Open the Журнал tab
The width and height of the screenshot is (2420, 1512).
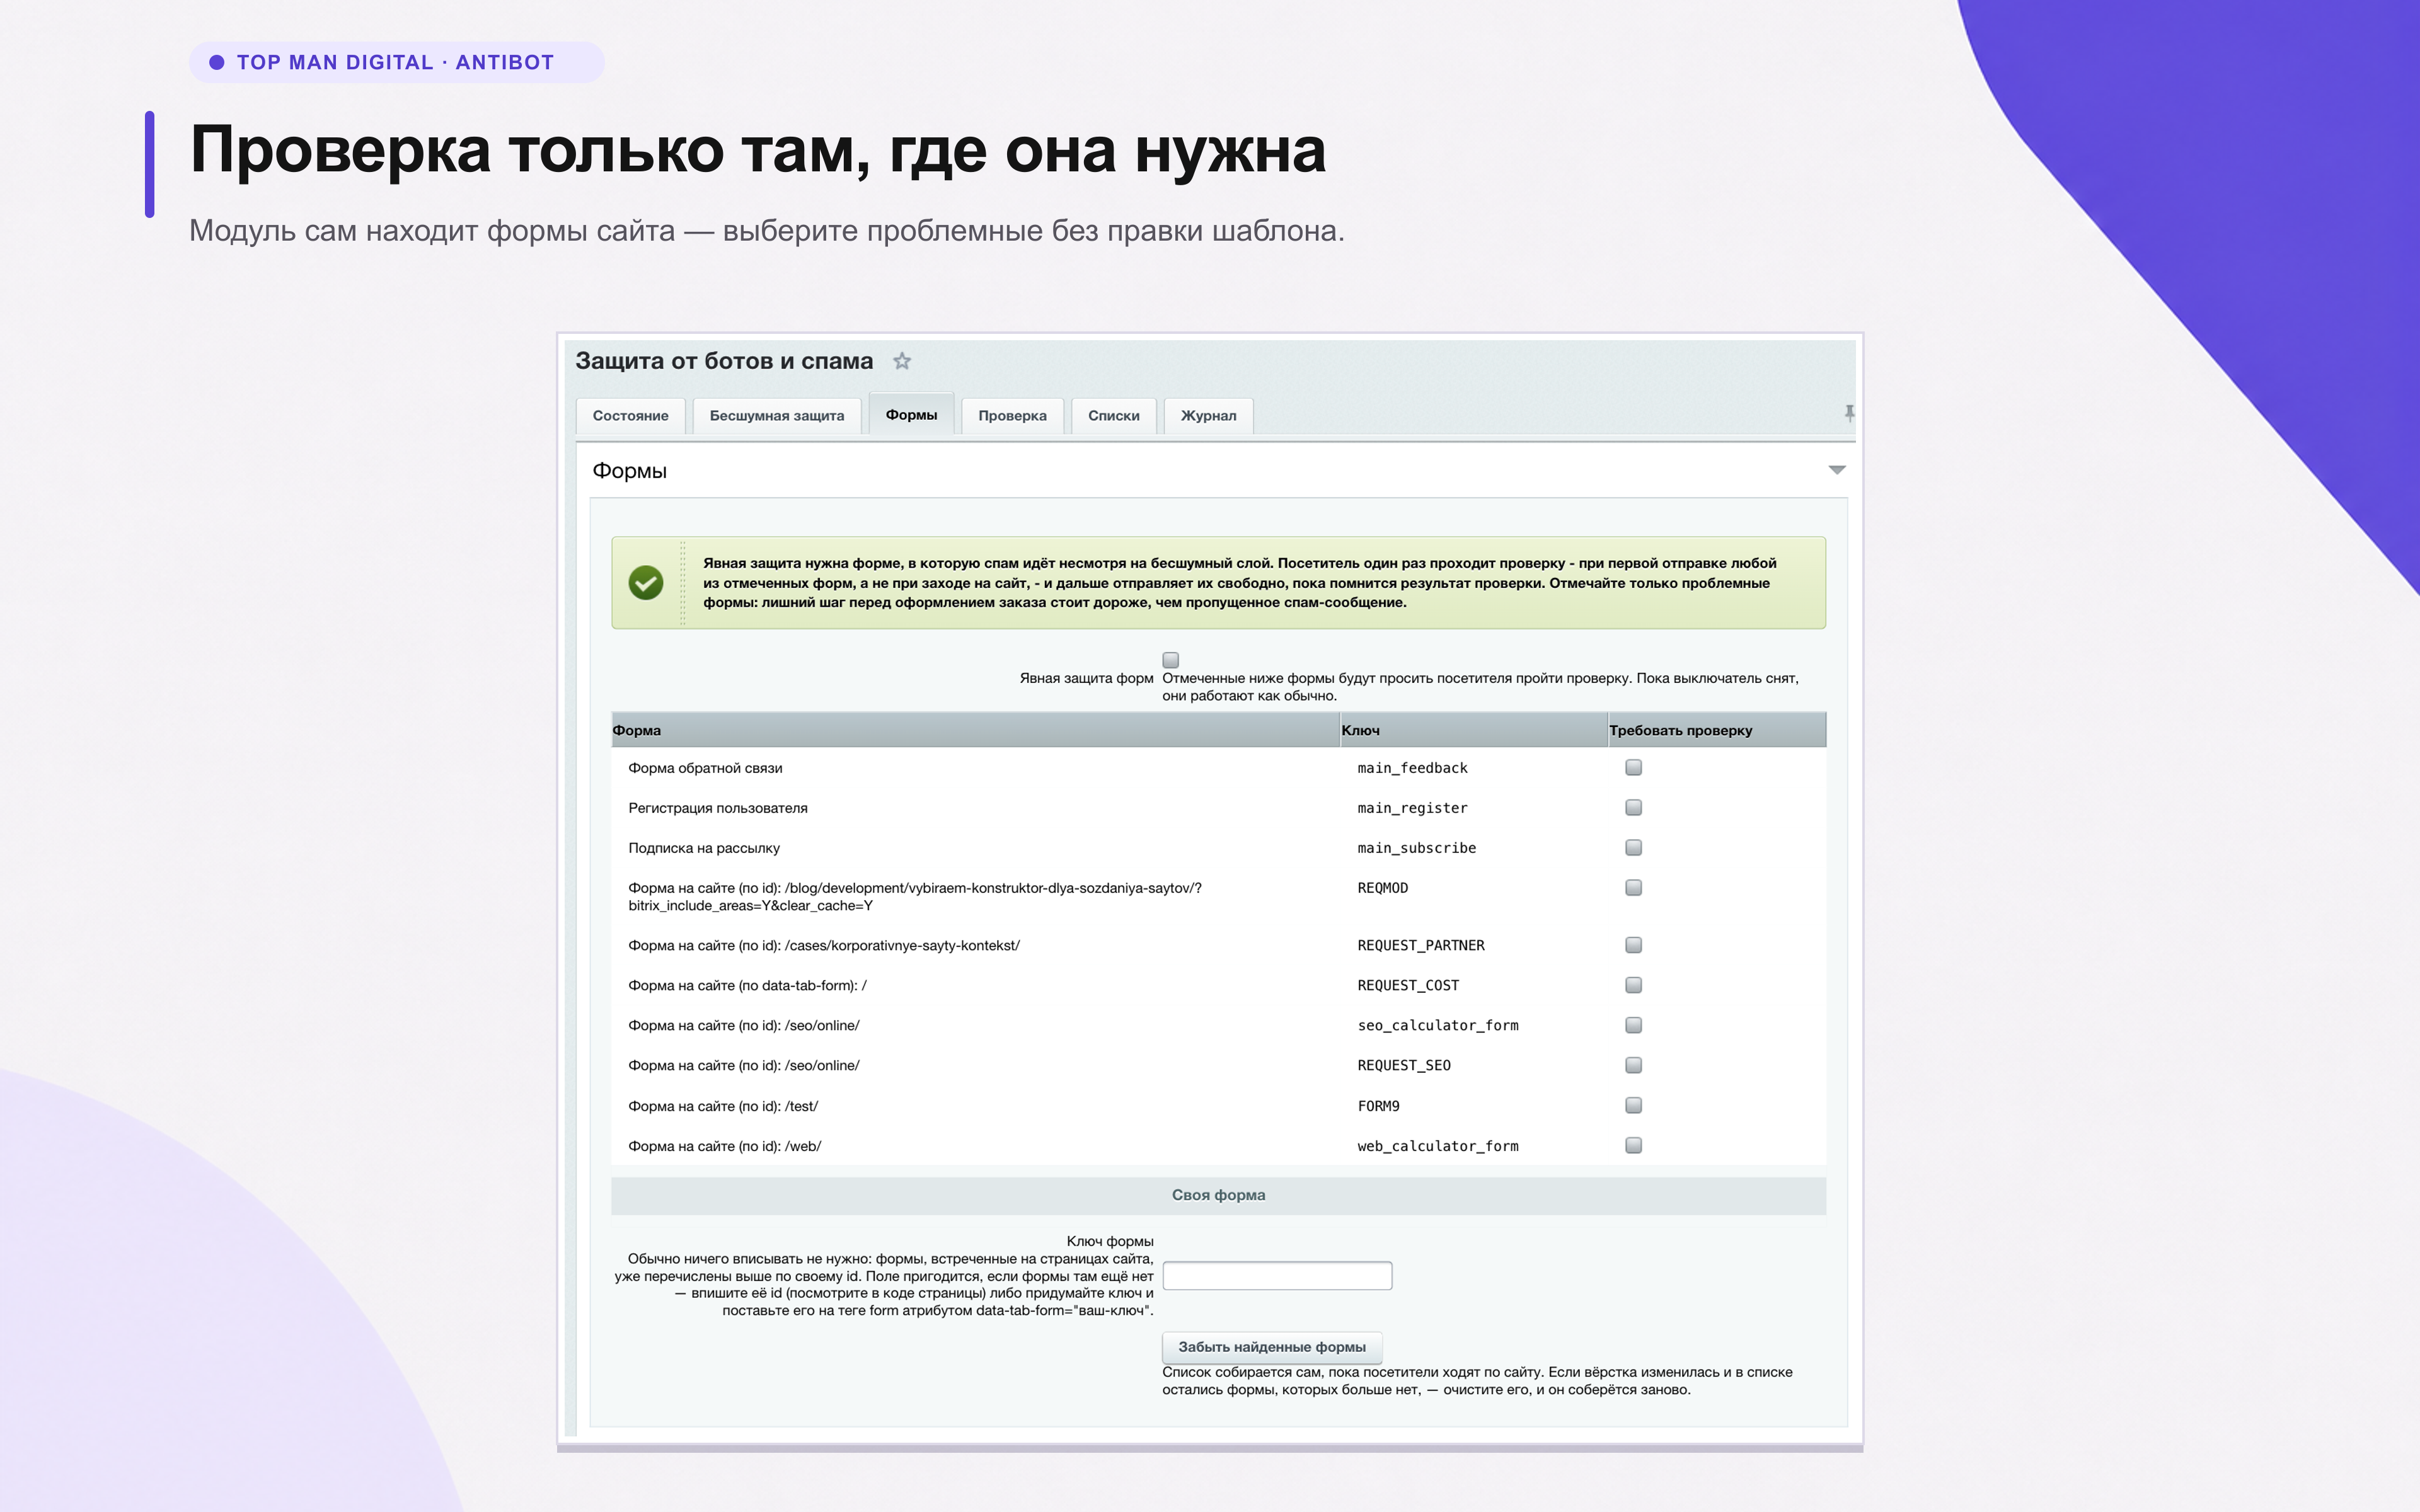click(x=1208, y=416)
